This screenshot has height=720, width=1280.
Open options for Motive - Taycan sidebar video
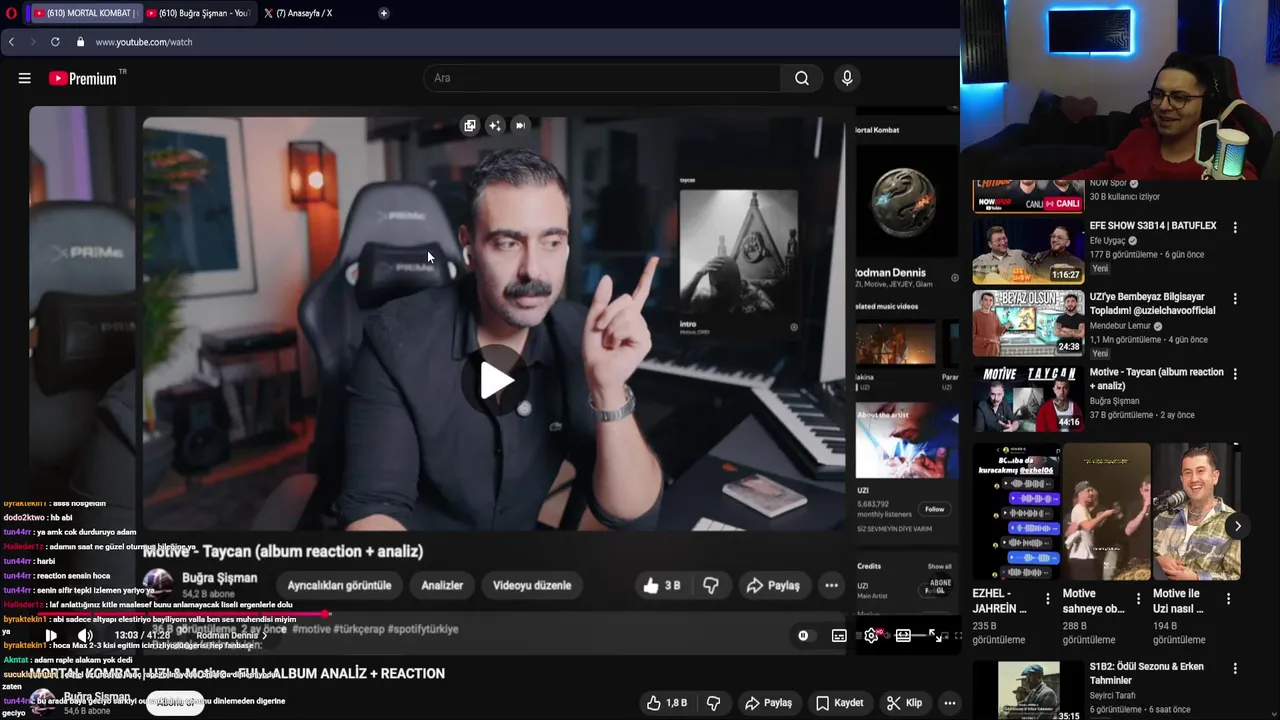(x=1235, y=374)
